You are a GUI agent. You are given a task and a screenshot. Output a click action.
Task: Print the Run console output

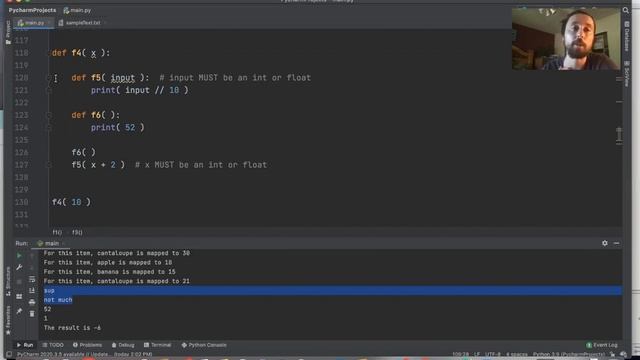tap(32, 302)
